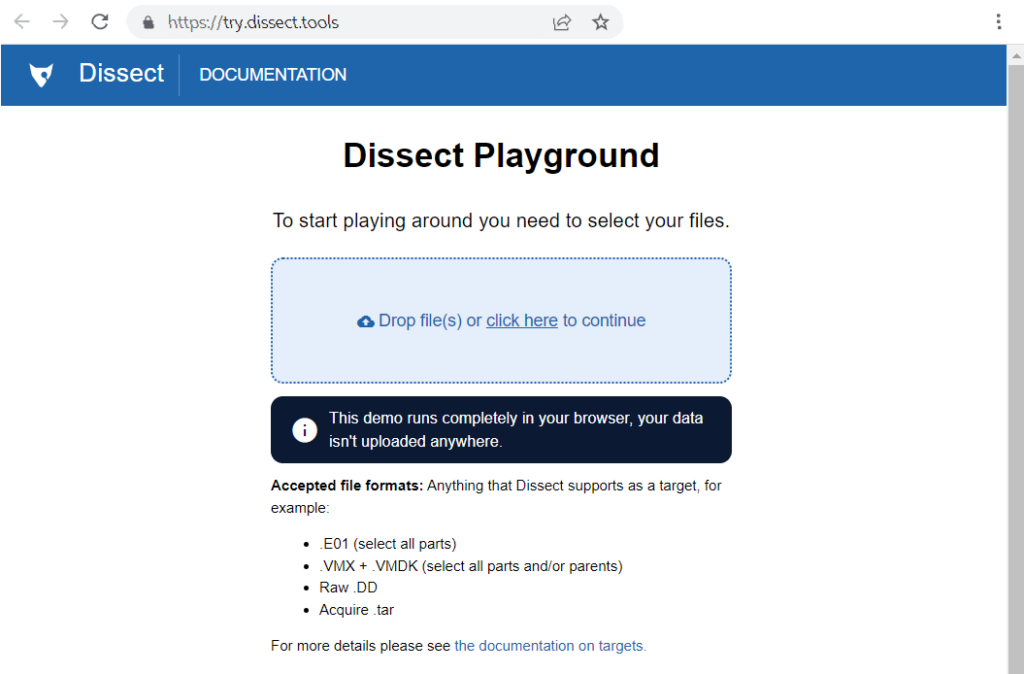
Task: Click inside the browser address bar
Action: pos(300,21)
